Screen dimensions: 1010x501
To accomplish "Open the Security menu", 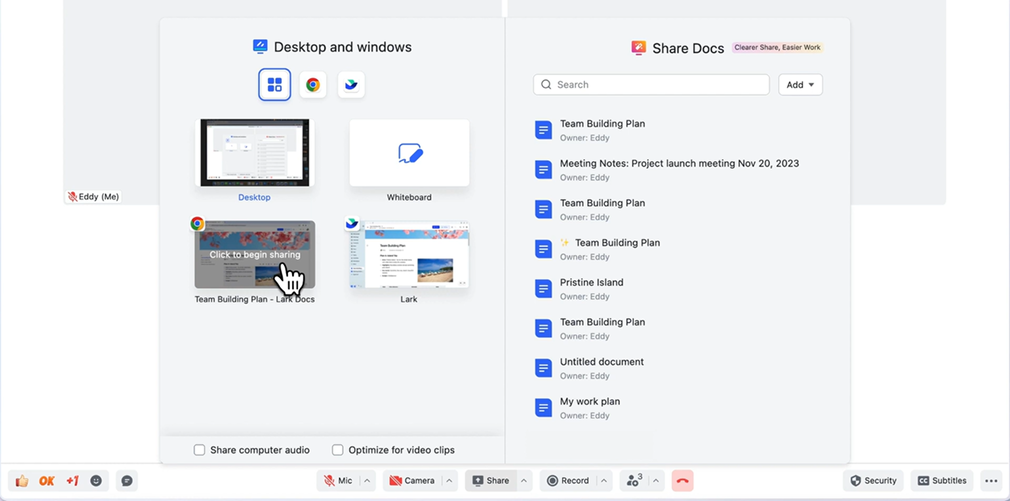I will 872,481.
